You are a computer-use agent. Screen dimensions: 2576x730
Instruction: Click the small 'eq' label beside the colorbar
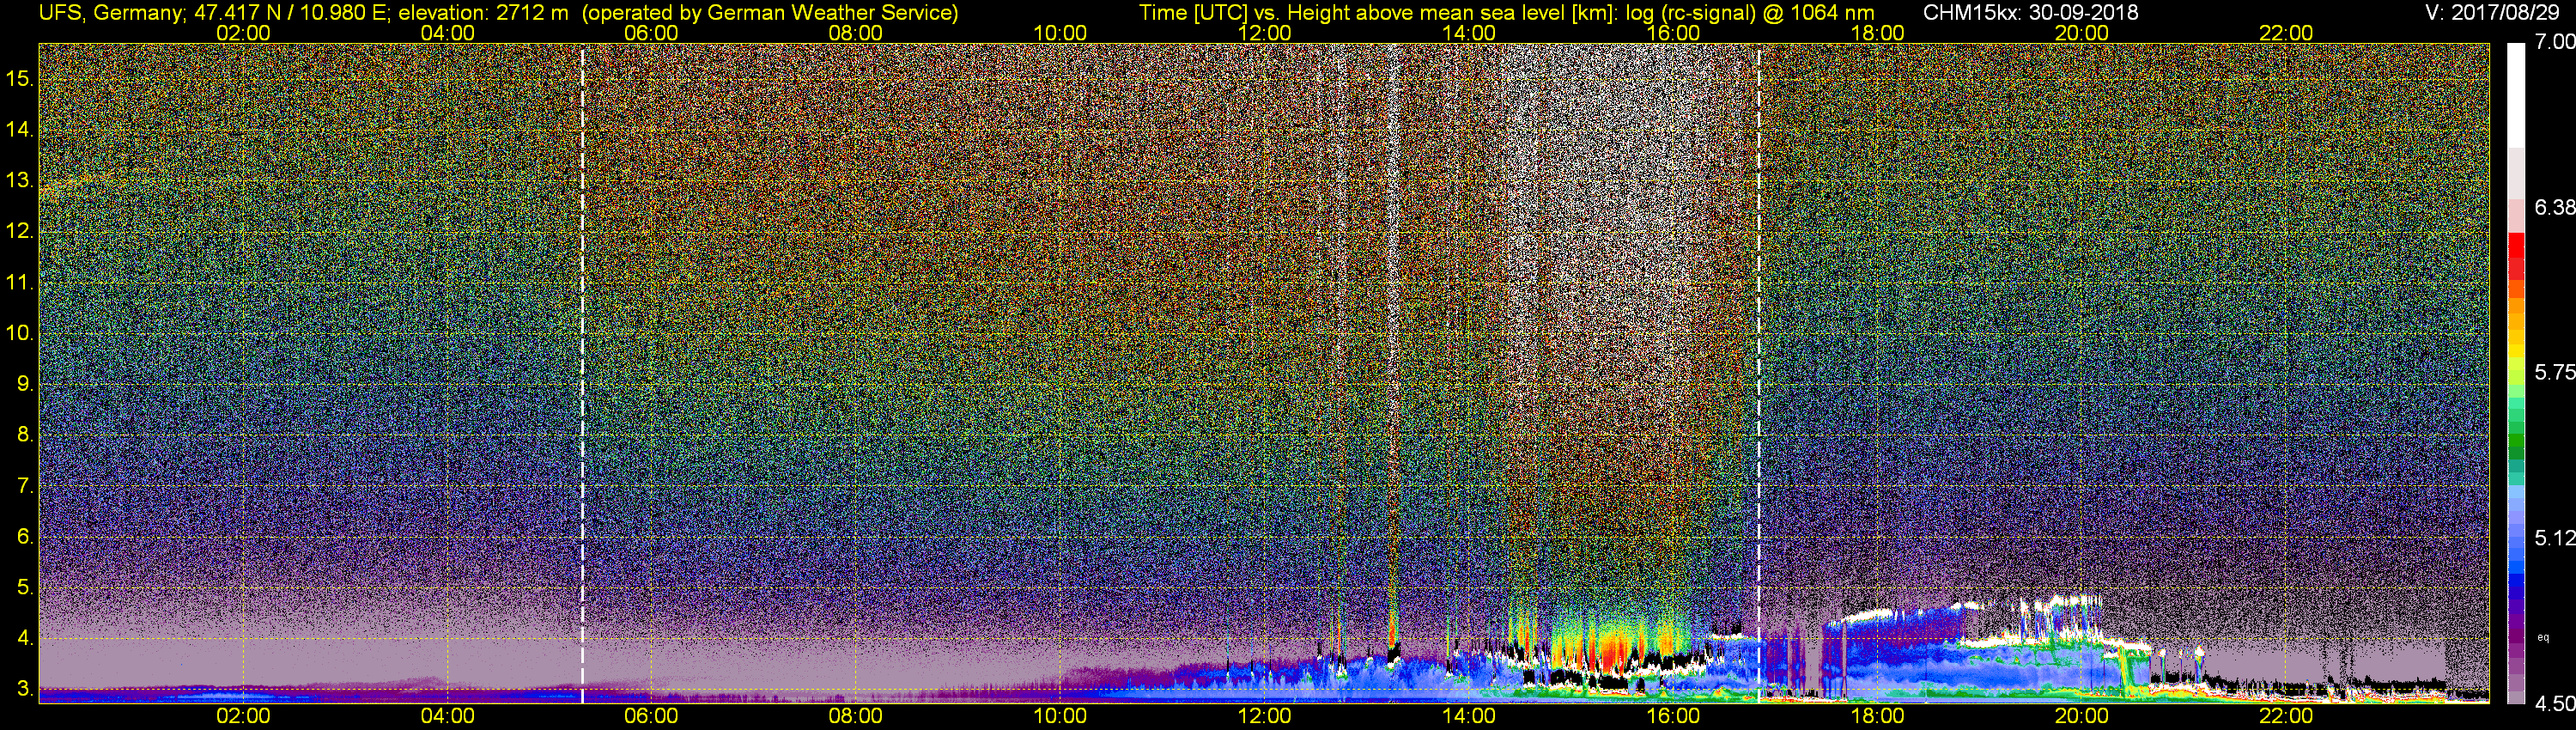(x=2543, y=637)
